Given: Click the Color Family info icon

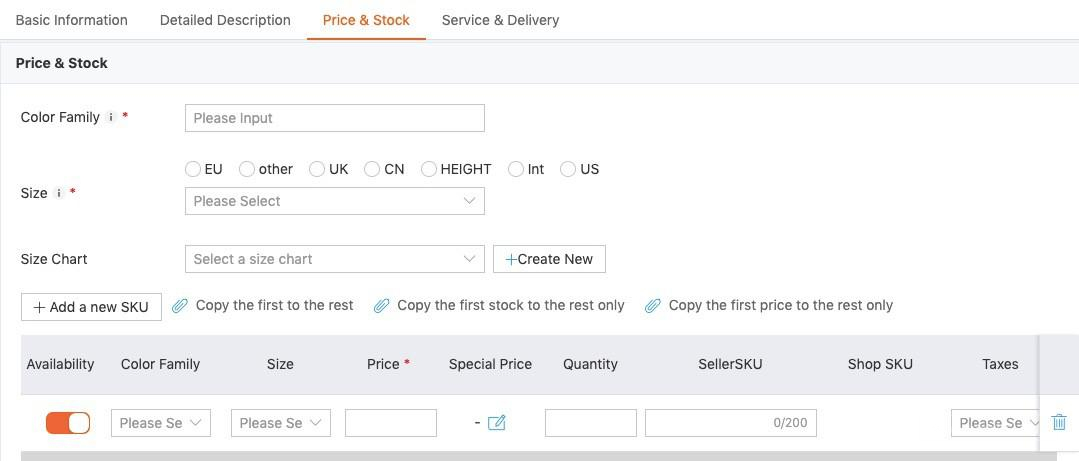Looking at the screenshot, I should tap(111, 117).
